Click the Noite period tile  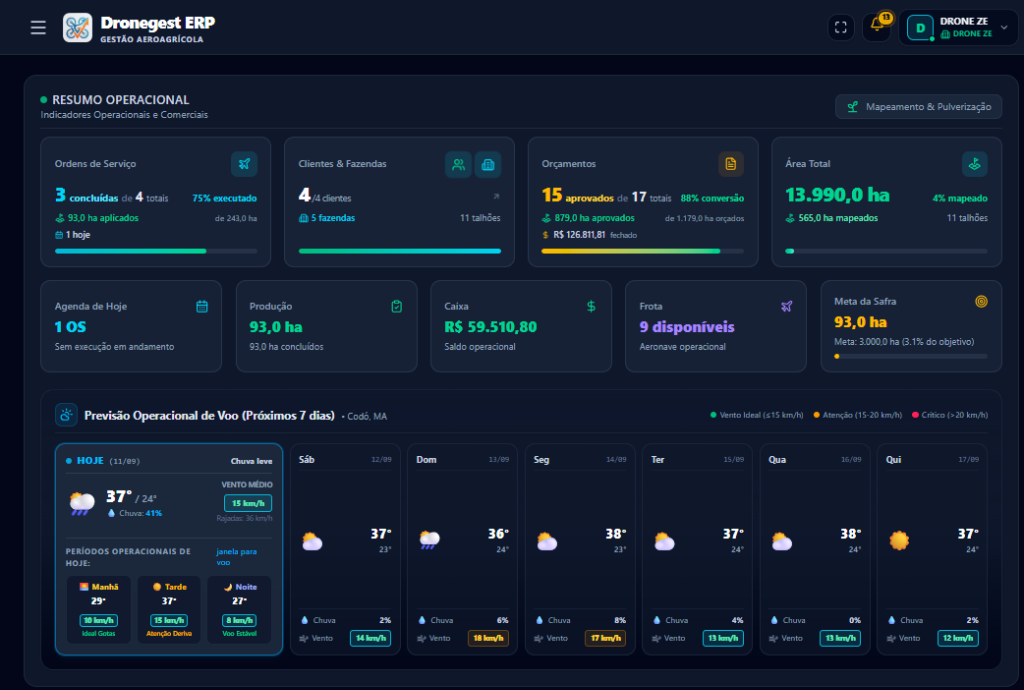(239, 609)
